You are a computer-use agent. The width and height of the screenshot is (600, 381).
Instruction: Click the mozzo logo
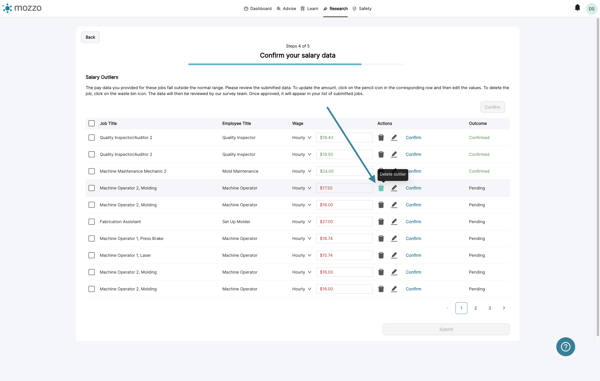22,8
